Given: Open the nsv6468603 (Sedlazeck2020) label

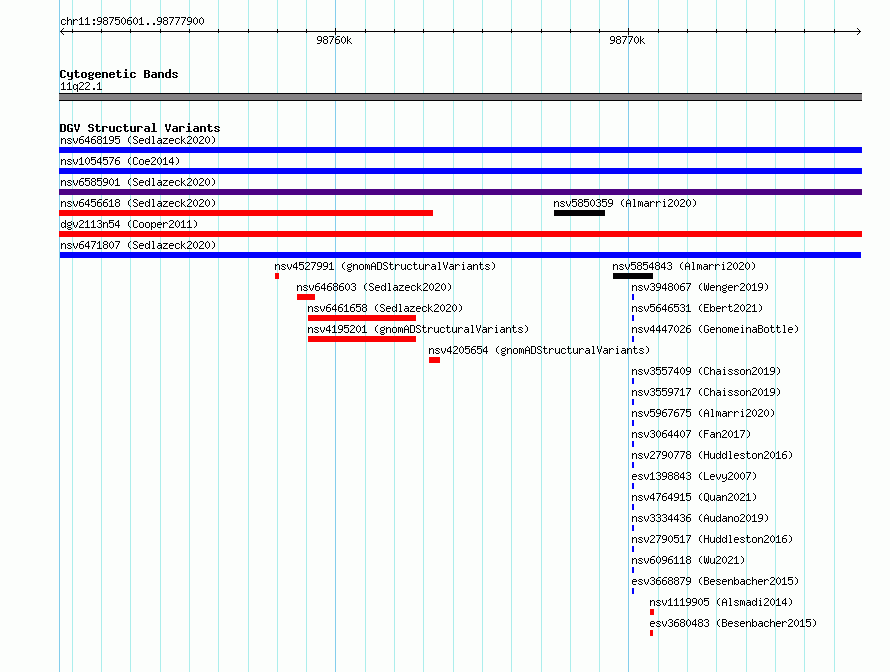Looking at the screenshot, I should [374, 287].
